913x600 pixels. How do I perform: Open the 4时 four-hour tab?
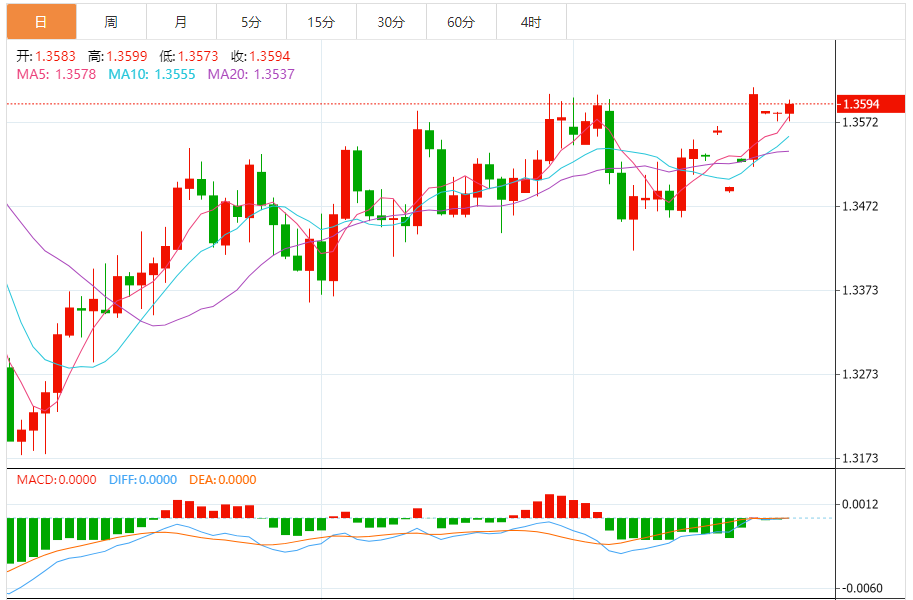531,22
